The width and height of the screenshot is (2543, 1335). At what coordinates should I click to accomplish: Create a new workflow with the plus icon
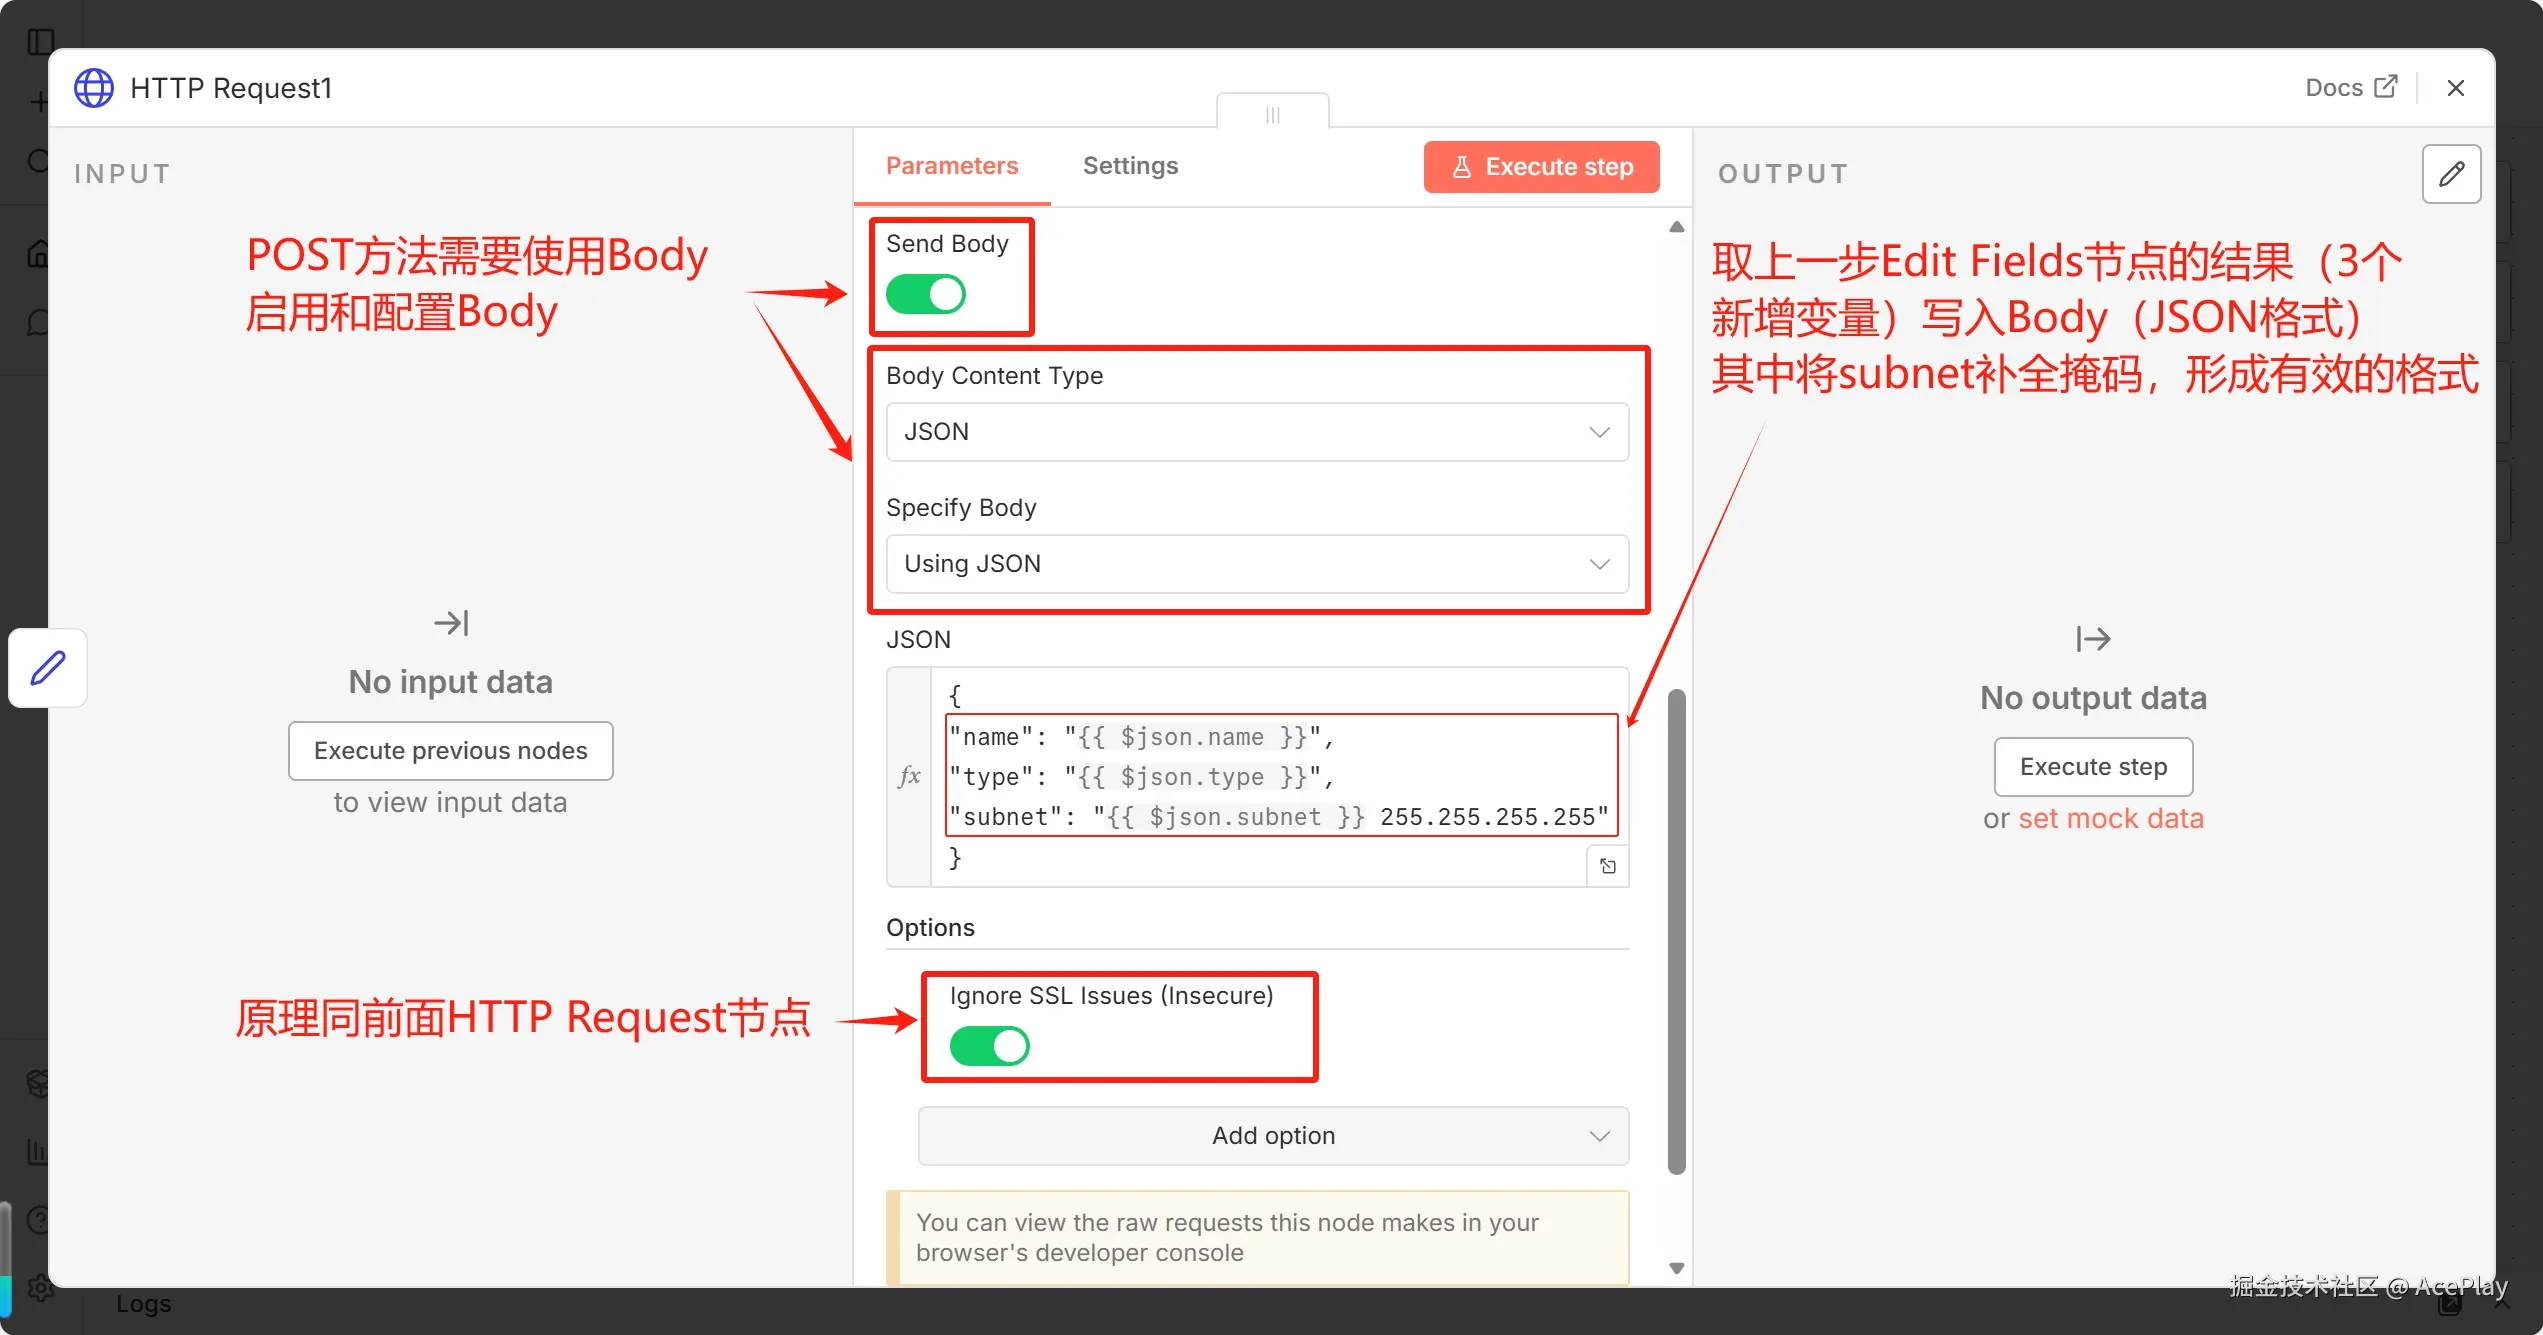pos(38,101)
